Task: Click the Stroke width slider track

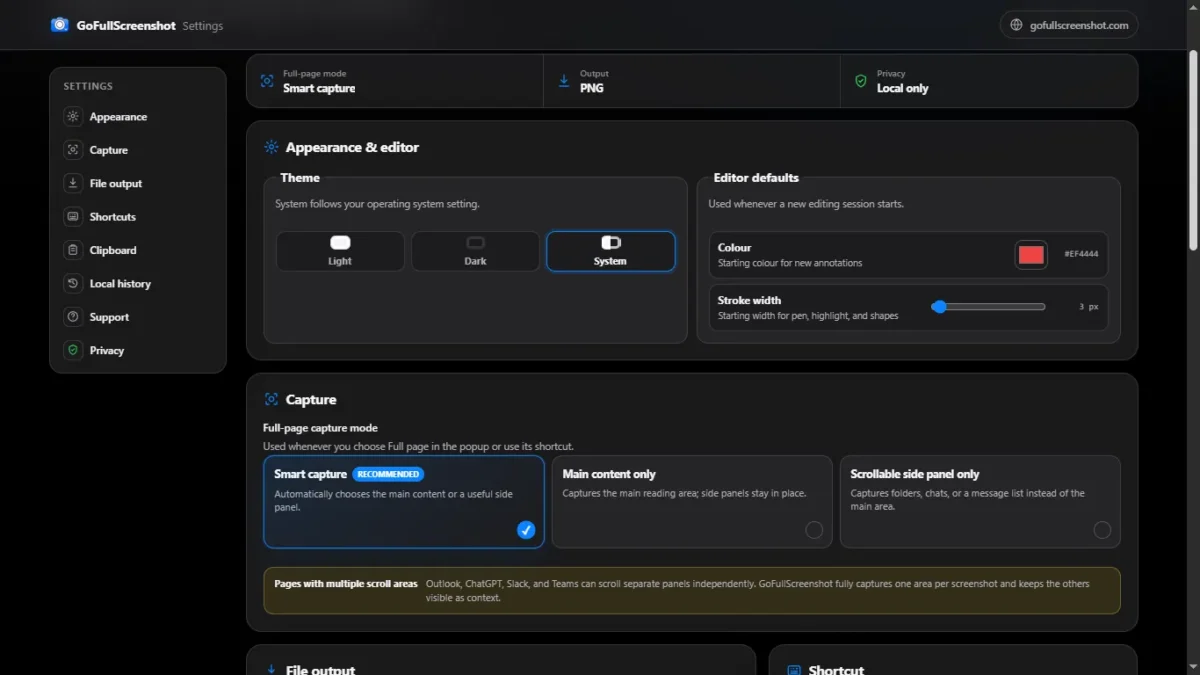Action: pos(988,307)
